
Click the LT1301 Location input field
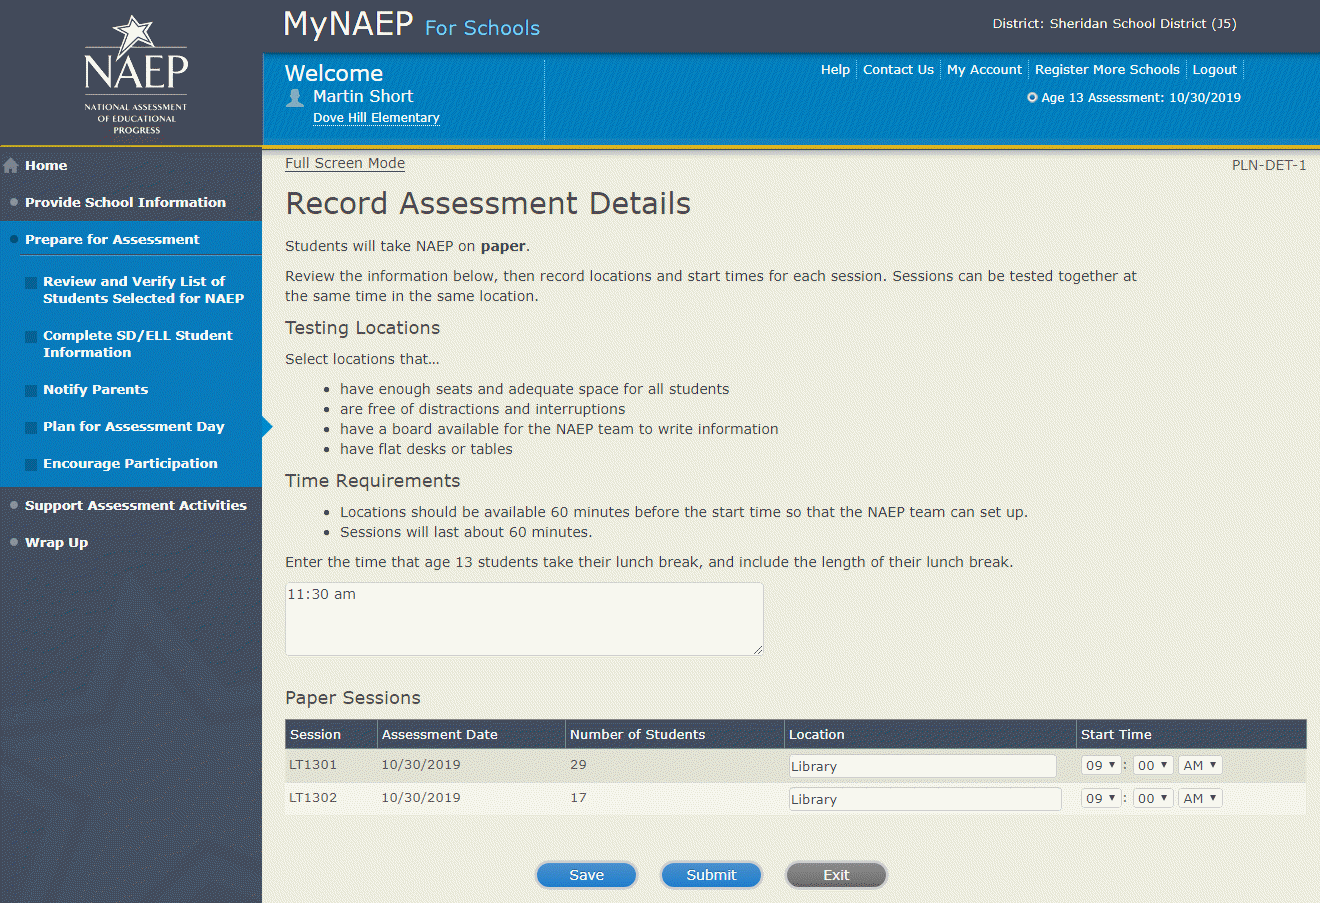(x=922, y=767)
